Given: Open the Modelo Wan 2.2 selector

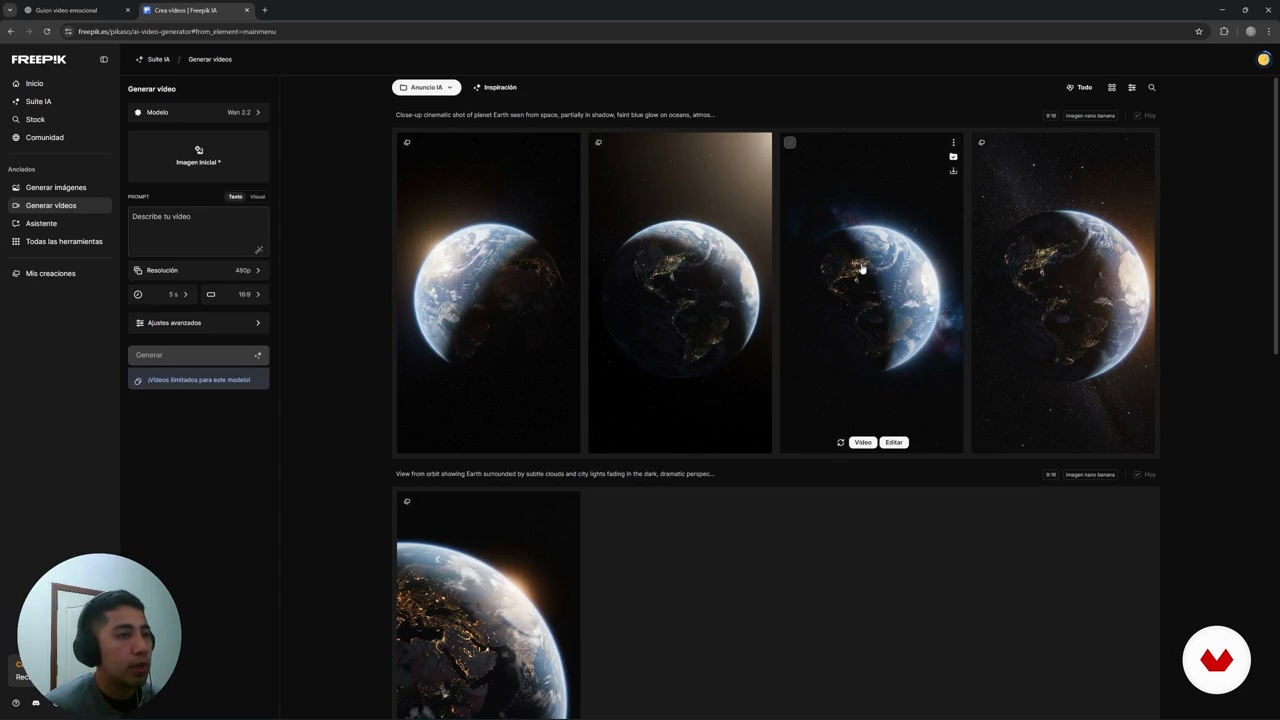Looking at the screenshot, I should pyautogui.click(x=198, y=112).
